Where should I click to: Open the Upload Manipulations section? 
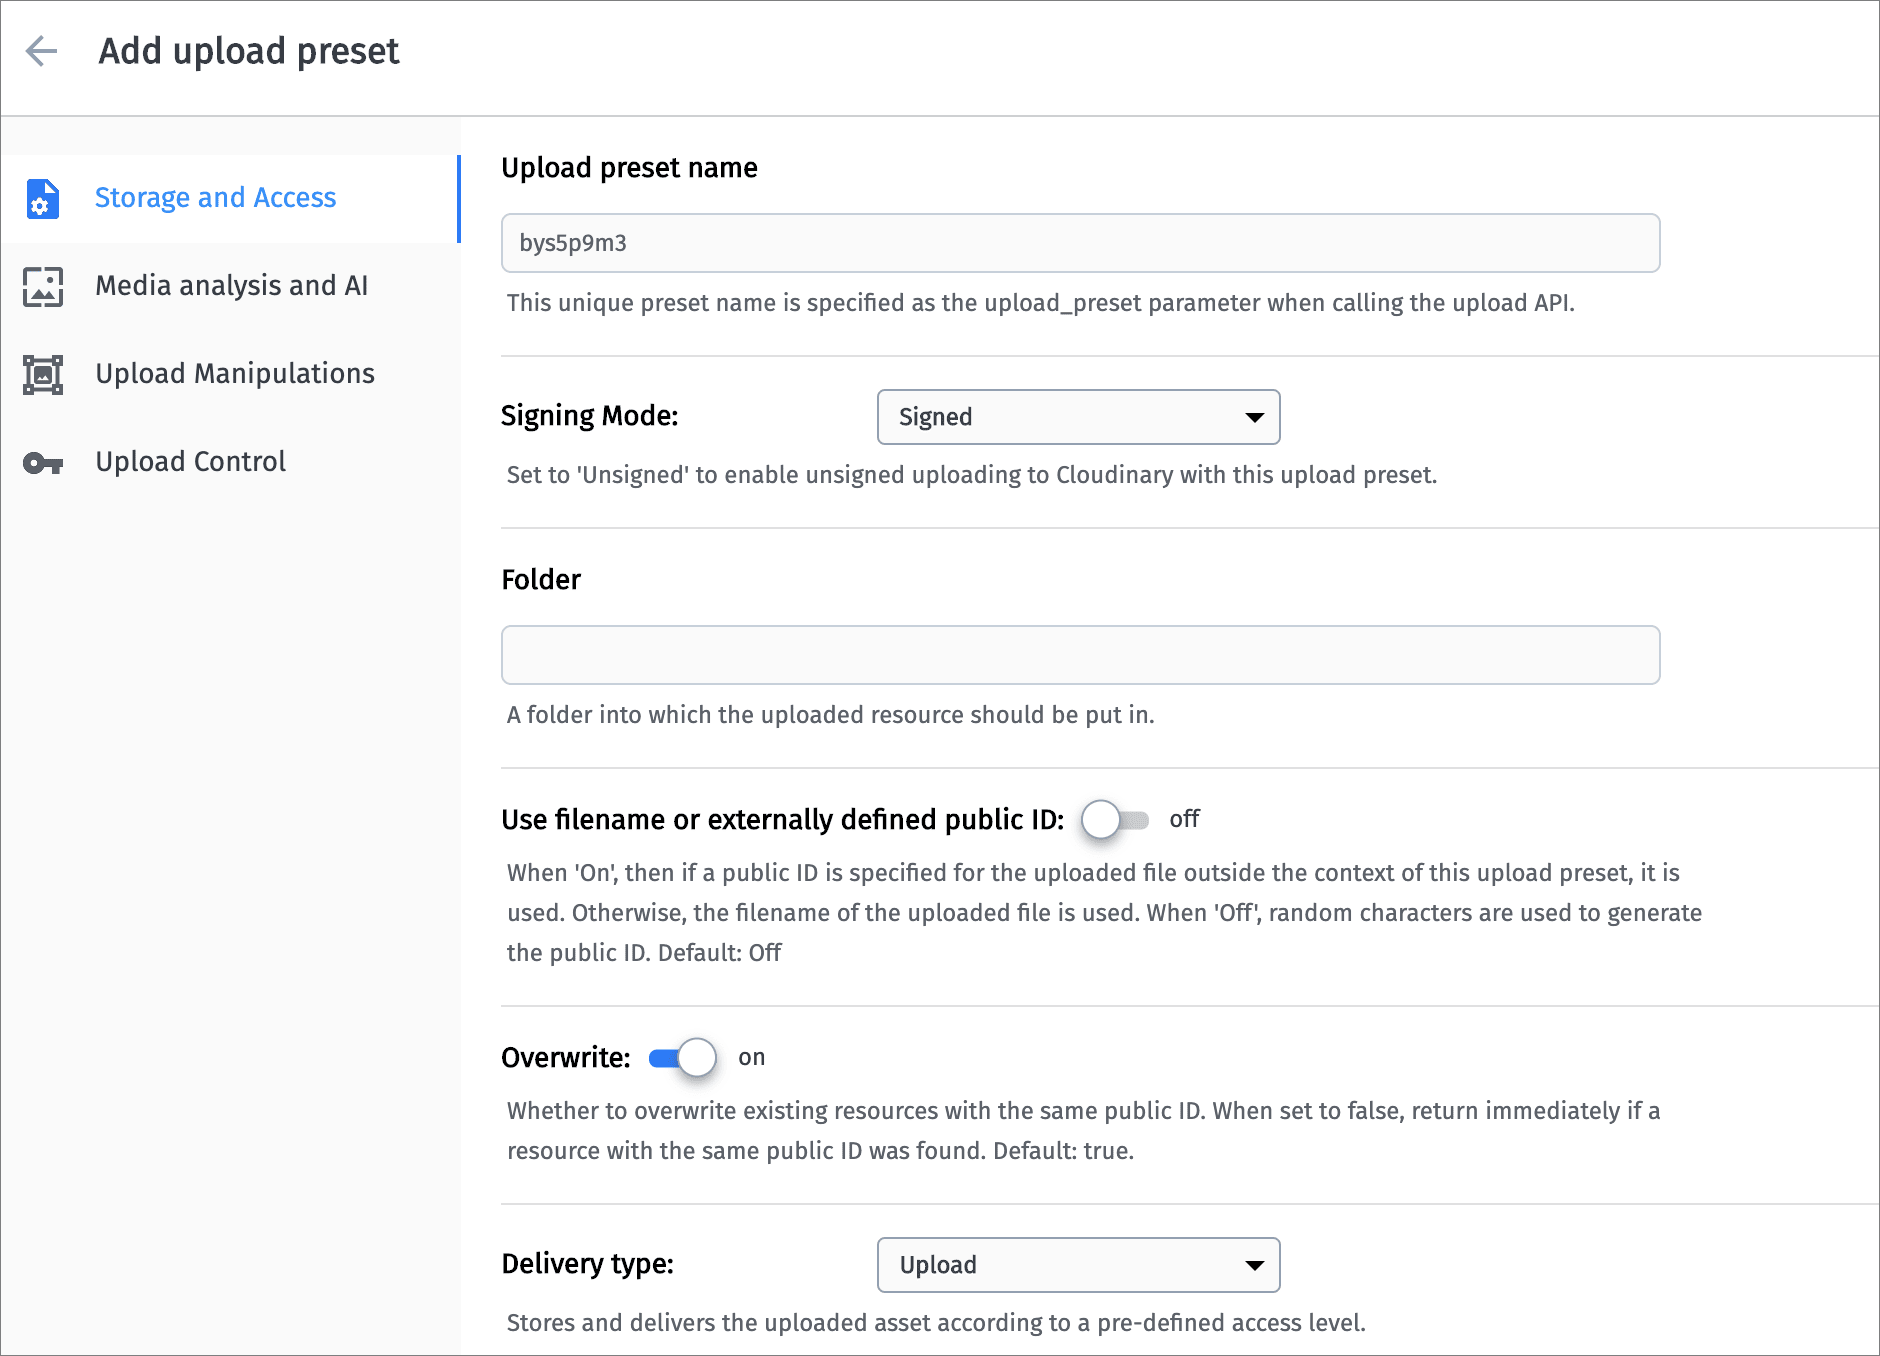[x=234, y=374]
